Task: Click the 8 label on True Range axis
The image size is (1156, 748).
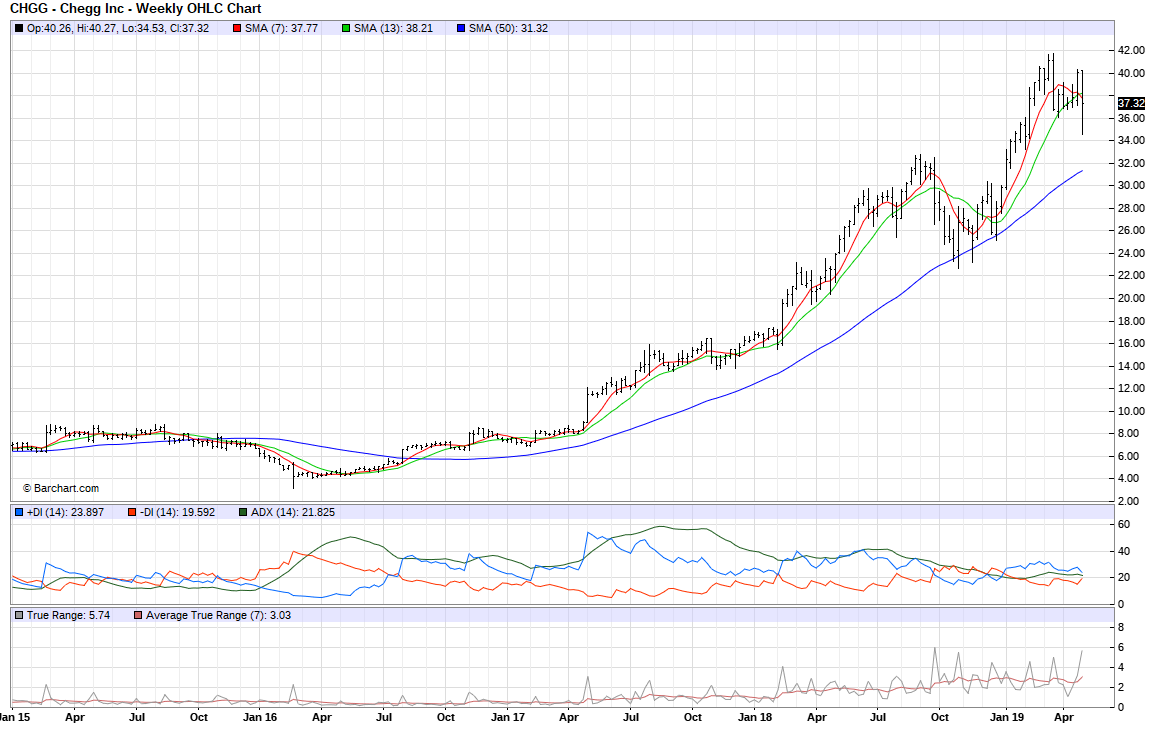Action: pos(1121,628)
